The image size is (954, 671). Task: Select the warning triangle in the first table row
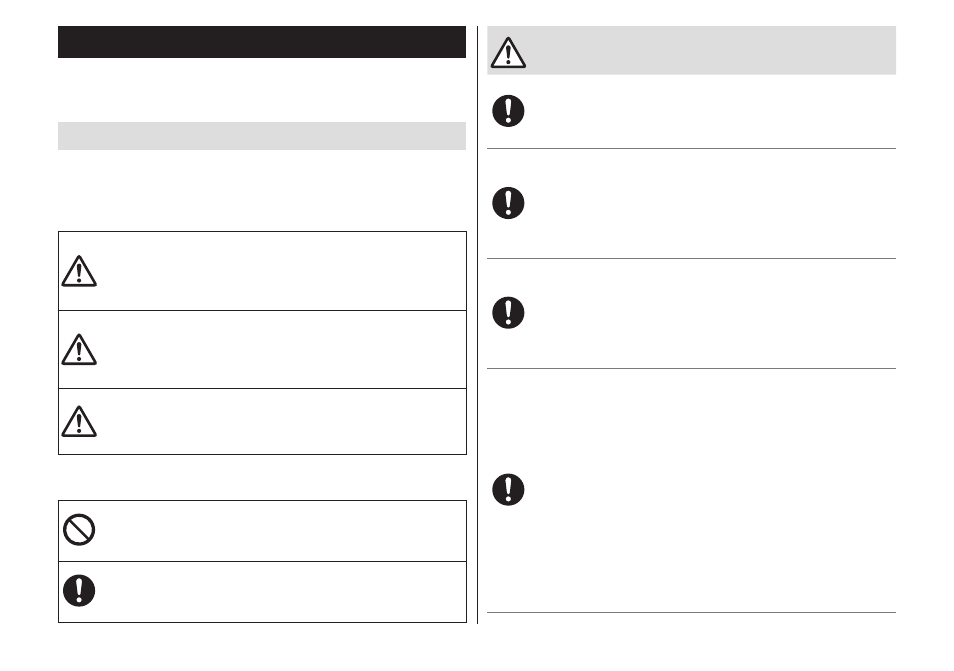(x=79, y=271)
